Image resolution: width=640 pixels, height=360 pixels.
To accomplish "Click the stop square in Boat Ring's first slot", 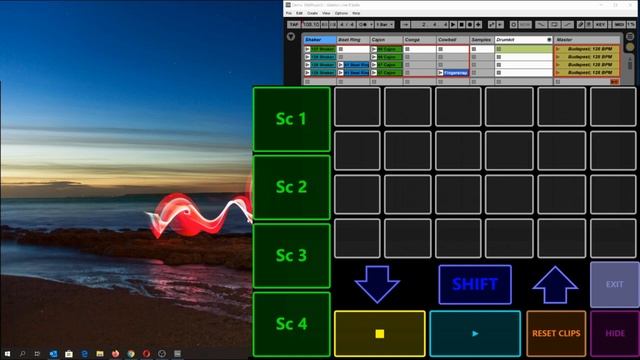I will [341, 49].
